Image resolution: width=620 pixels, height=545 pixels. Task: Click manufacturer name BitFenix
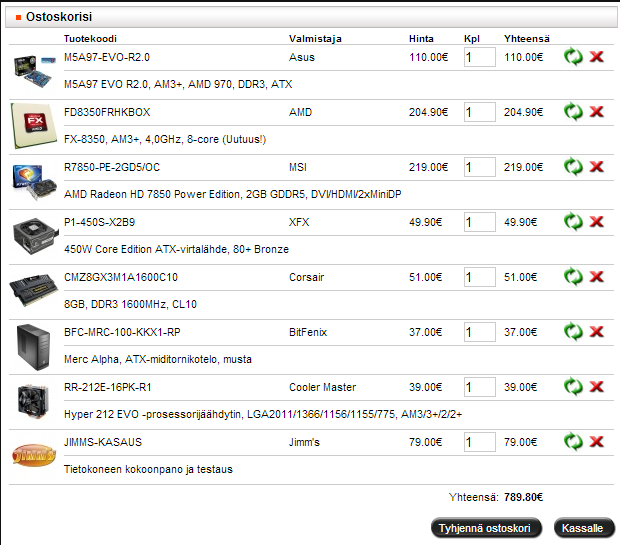click(308, 332)
